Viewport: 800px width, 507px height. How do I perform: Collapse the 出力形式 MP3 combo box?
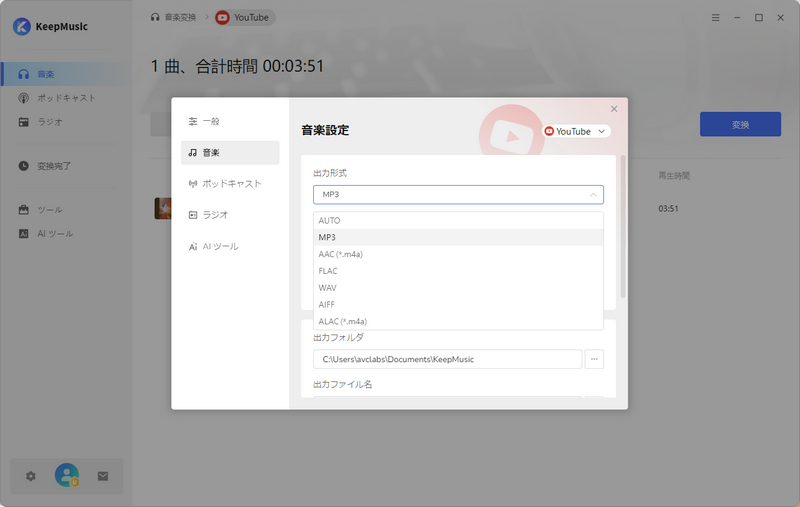coord(458,194)
